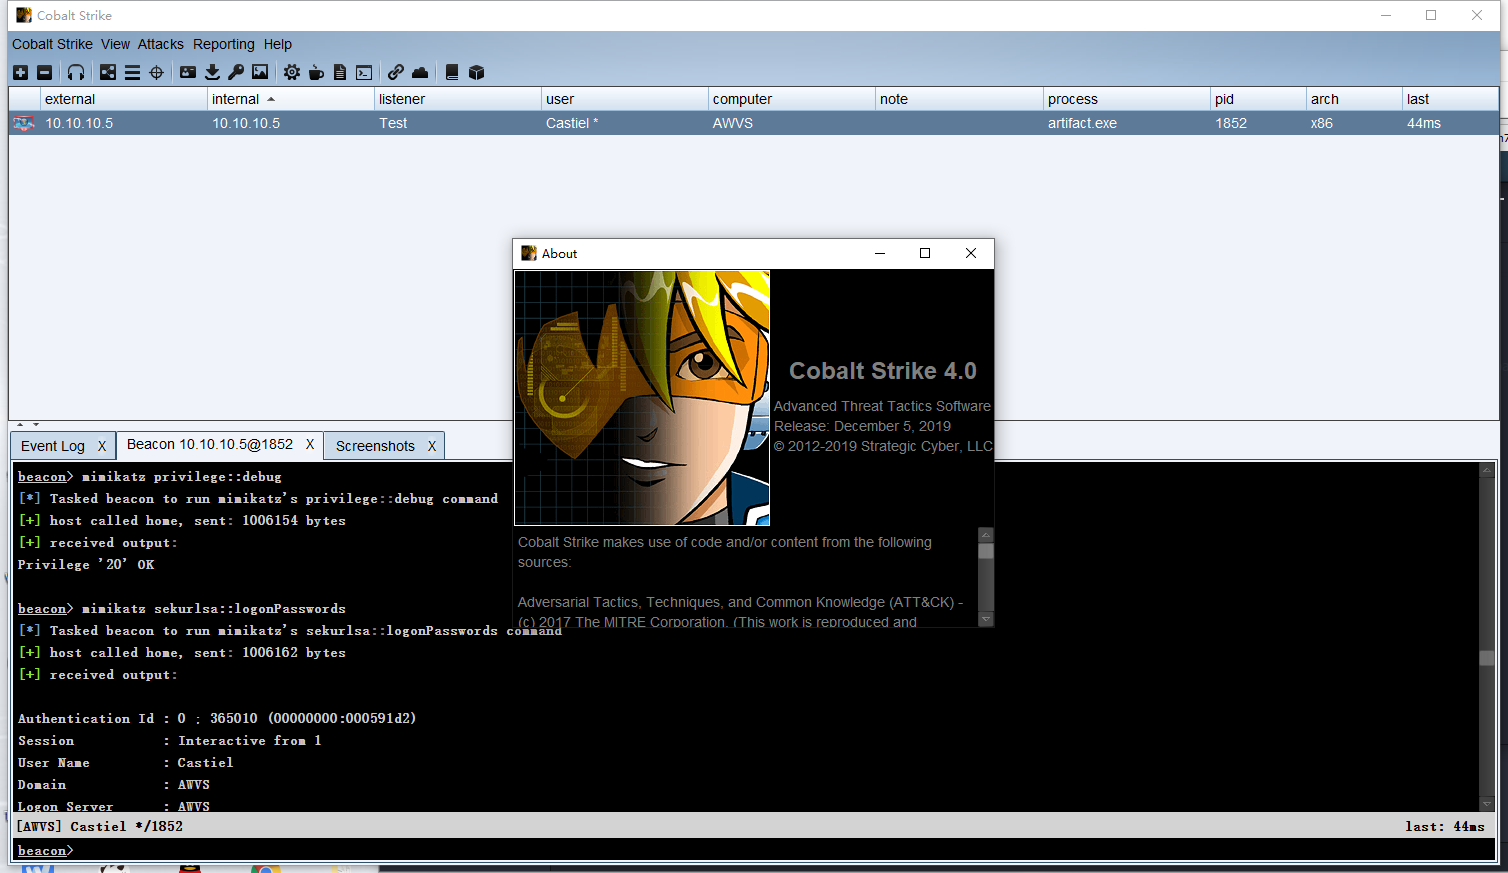This screenshot has width=1508, height=873.
Task: Open Keystrokes key icon
Action: point(236,72)
